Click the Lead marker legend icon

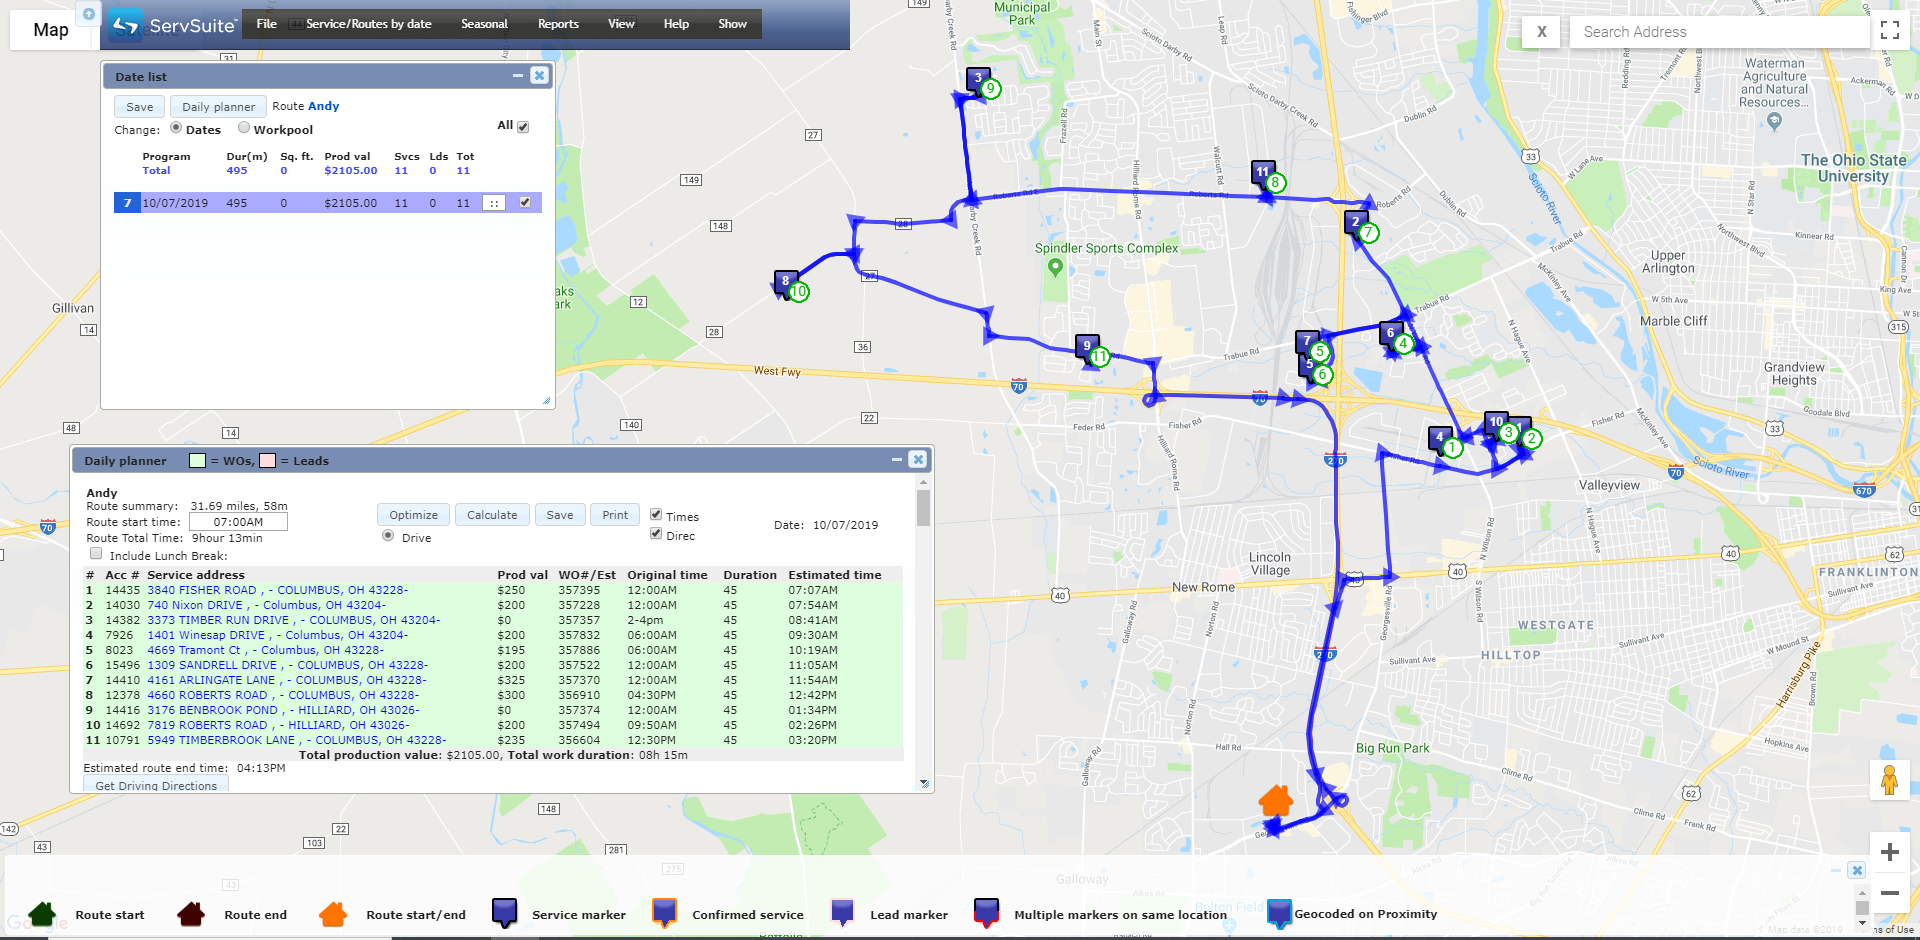click(843, 912)
